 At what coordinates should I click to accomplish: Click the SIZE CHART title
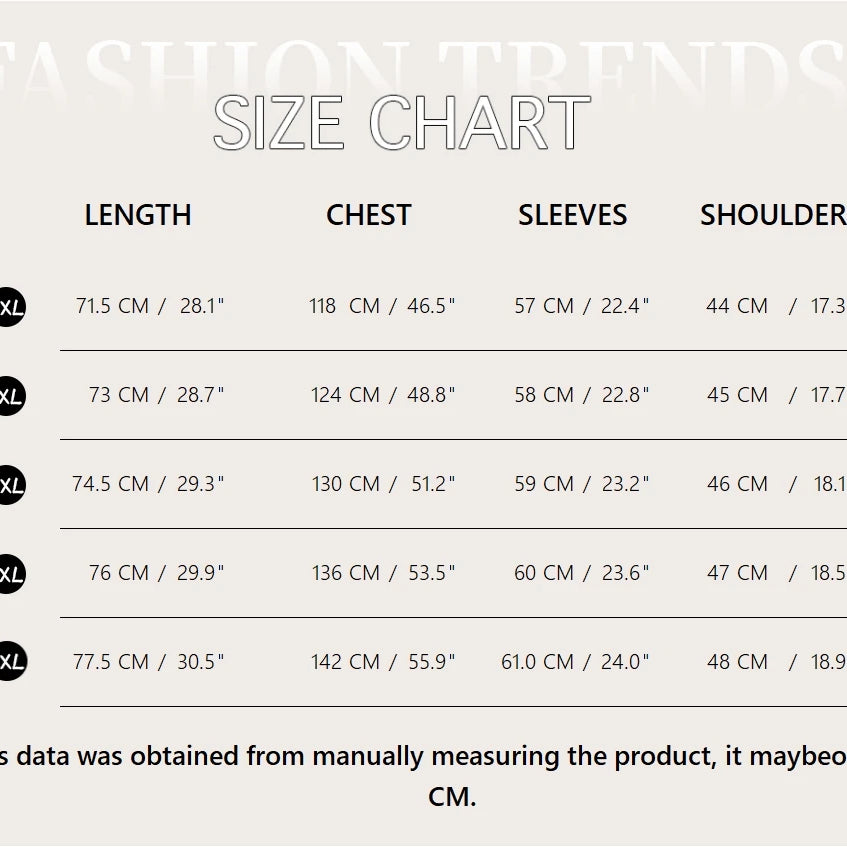[401, 124]
